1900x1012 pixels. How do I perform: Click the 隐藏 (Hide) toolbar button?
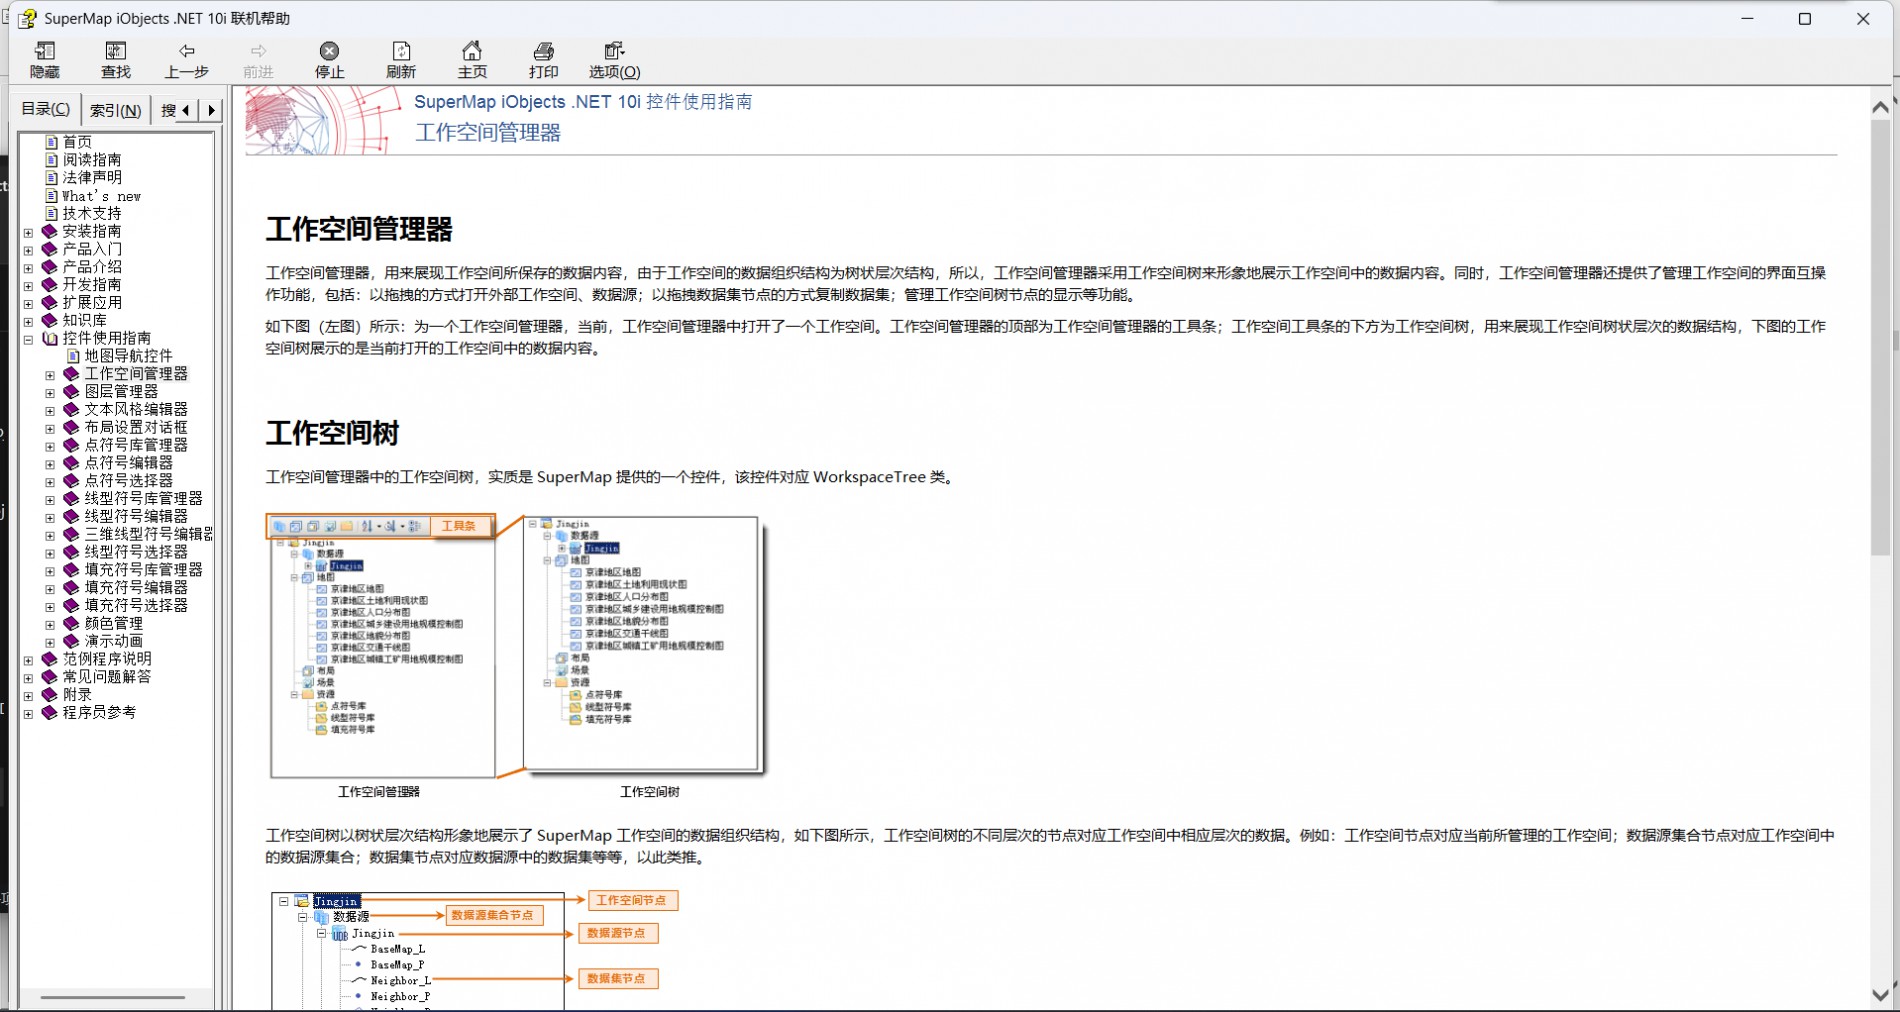[45, 60]
